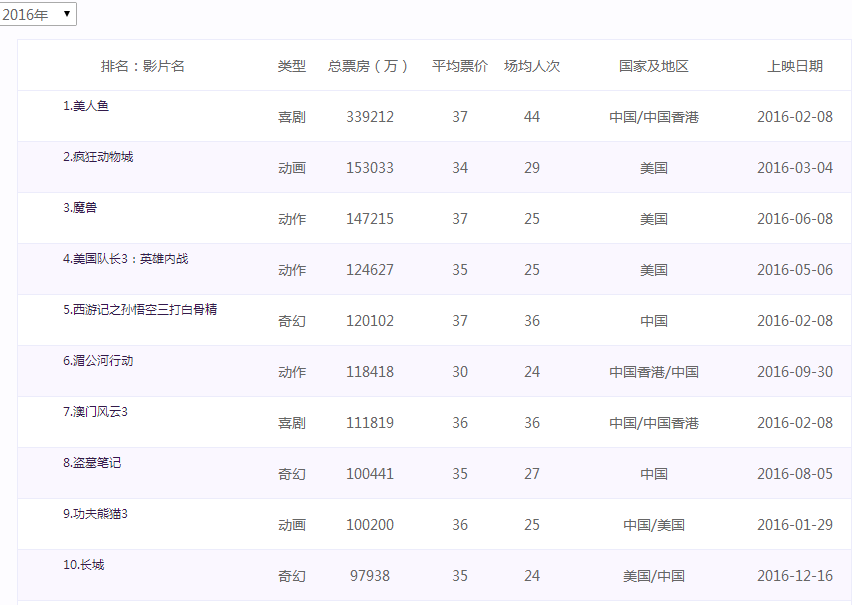Select the 场均人次 column header

tap(532, 66)
